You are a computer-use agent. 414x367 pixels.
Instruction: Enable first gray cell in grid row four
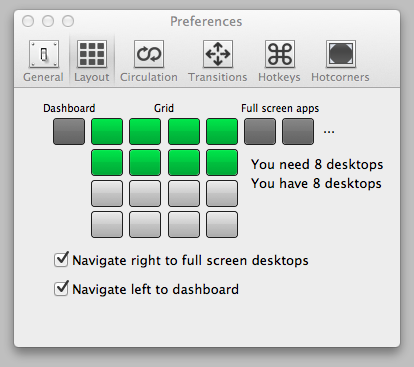107,224
